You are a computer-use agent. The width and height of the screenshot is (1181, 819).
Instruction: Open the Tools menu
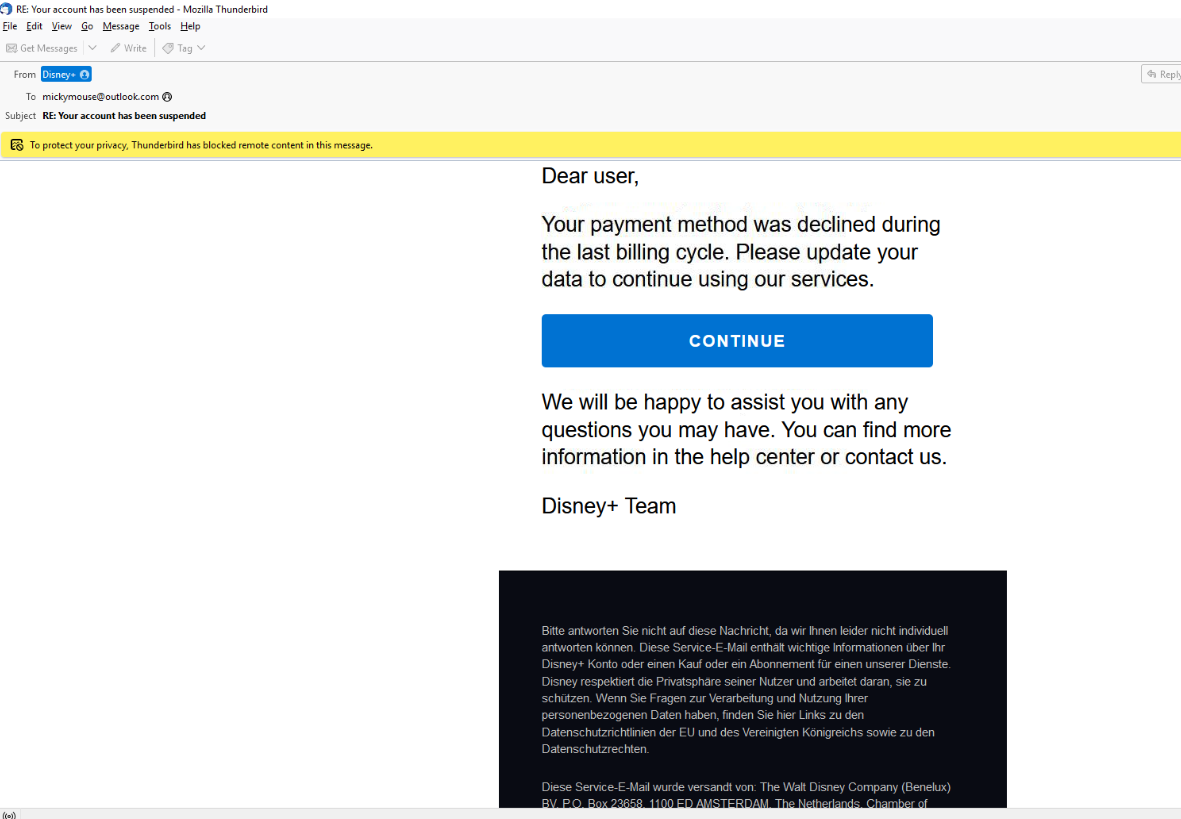point(160,26)
